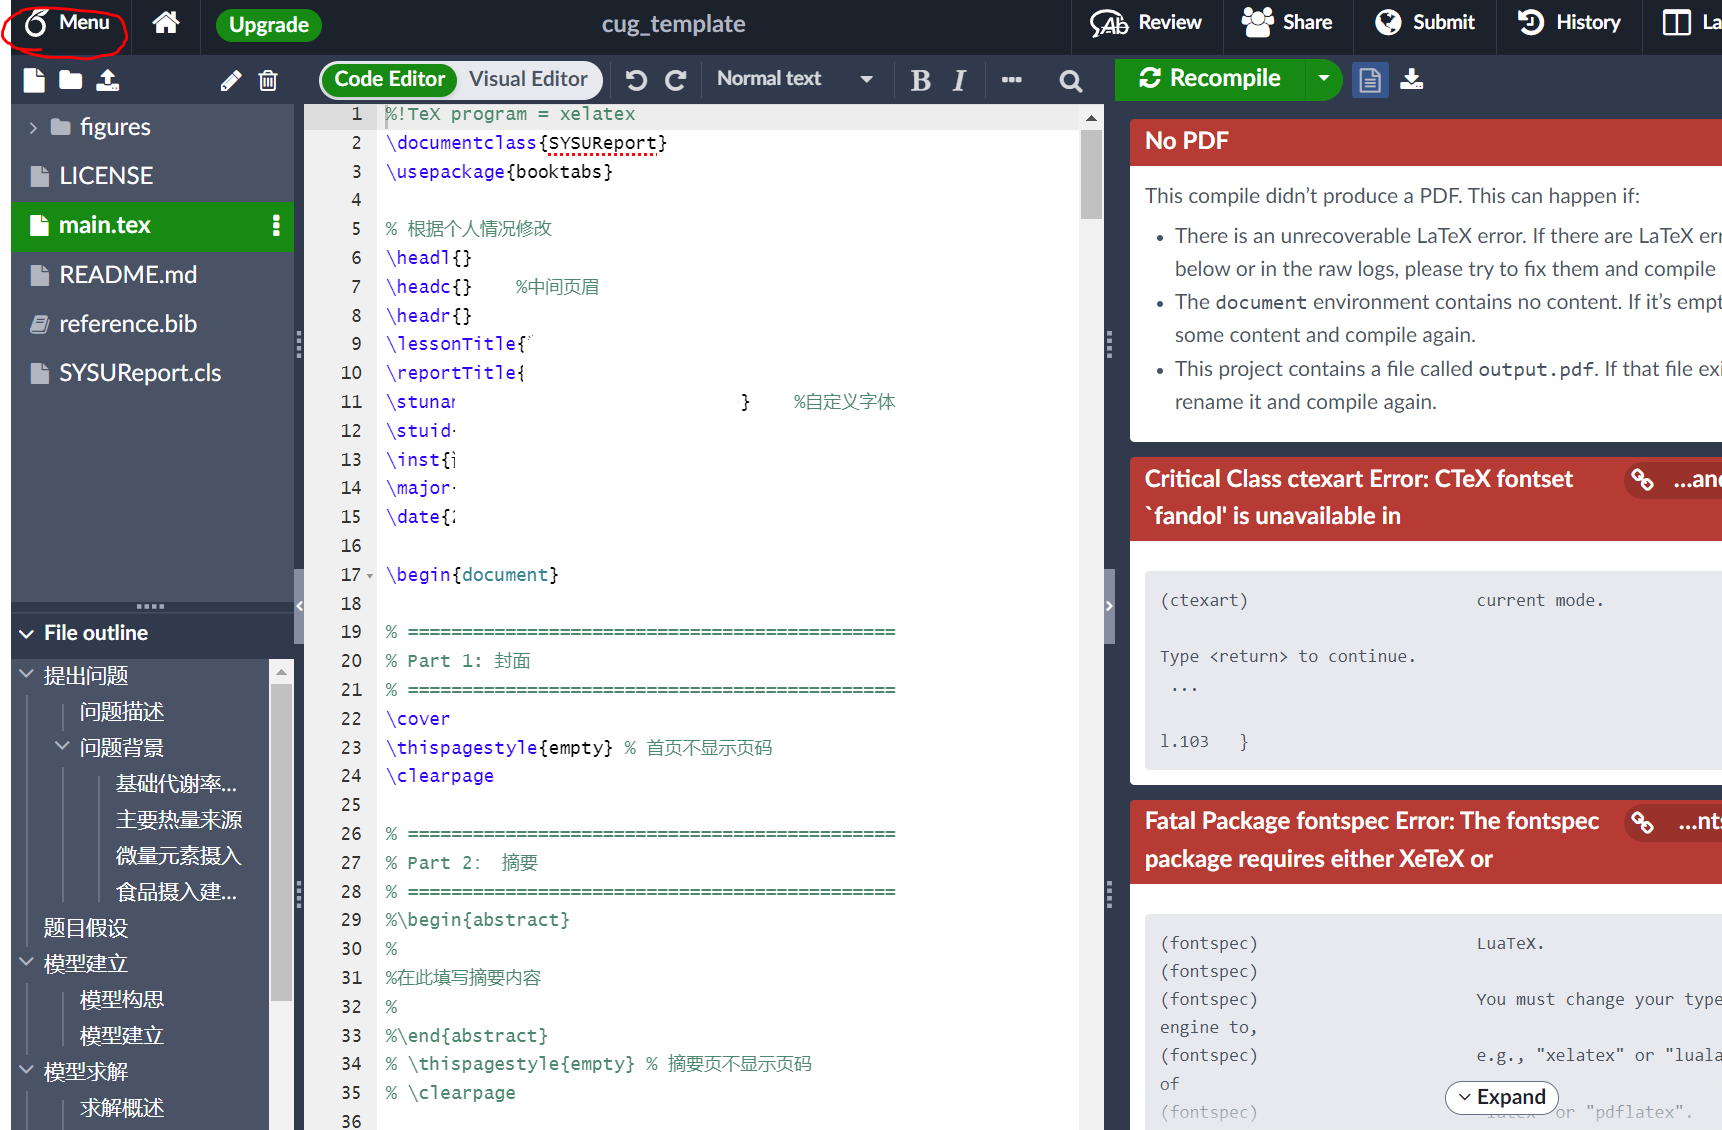Open ctexart error log location link
This screenshot has height=1130, width=1722.
1675,480
